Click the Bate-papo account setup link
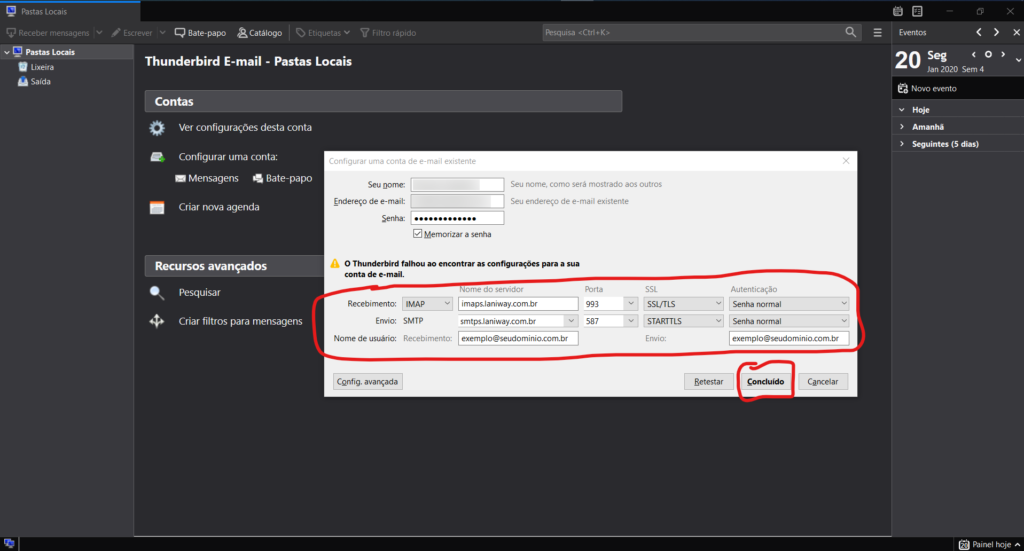The width and height of the screenshot is (1024, 551). [x=282, y=178]
